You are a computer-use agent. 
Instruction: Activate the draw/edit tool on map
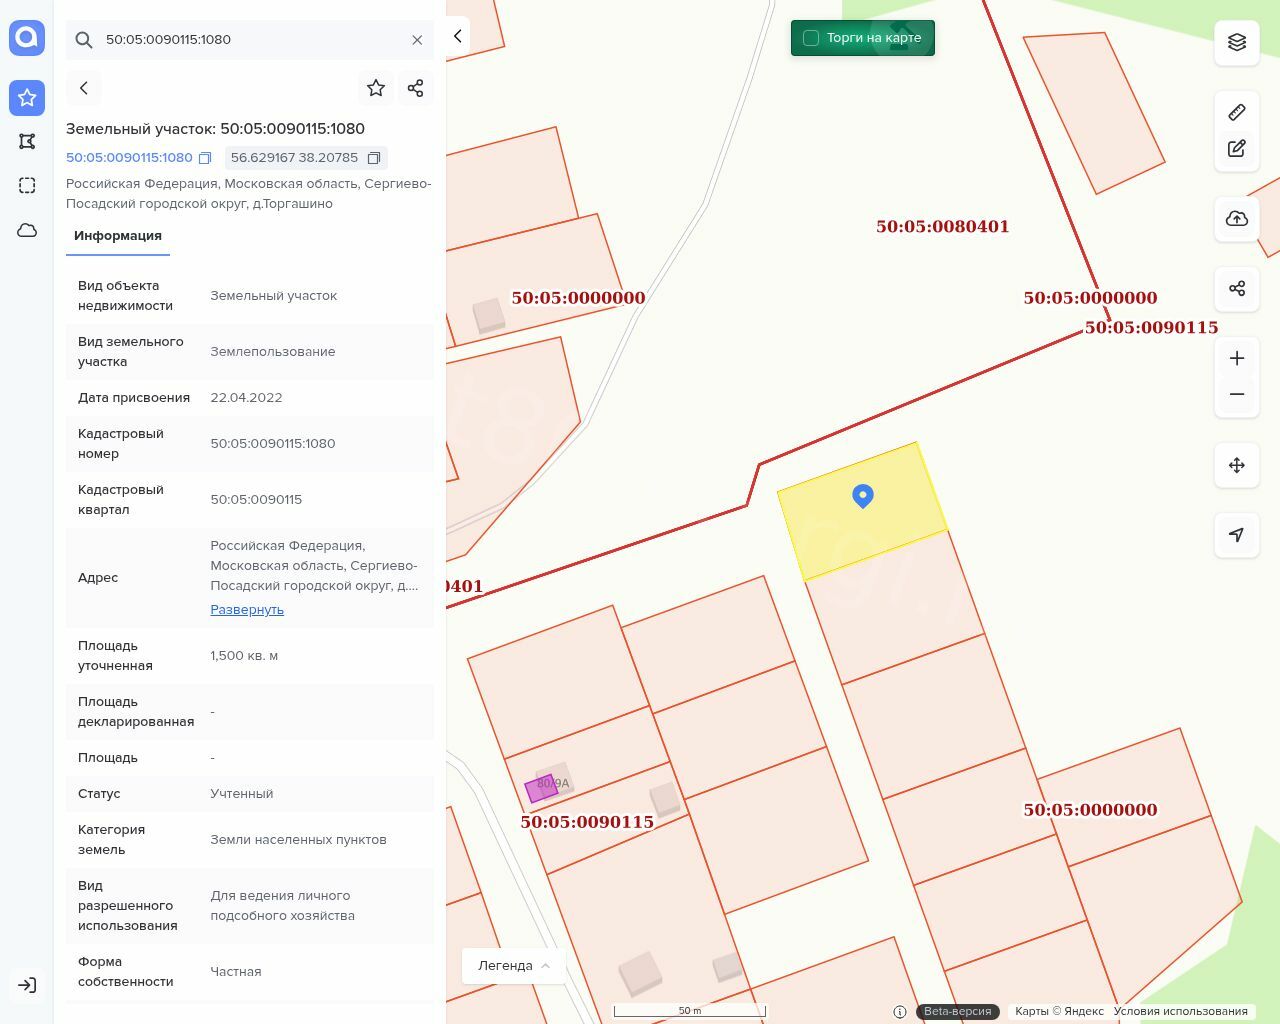click(x=1237, y=148)
